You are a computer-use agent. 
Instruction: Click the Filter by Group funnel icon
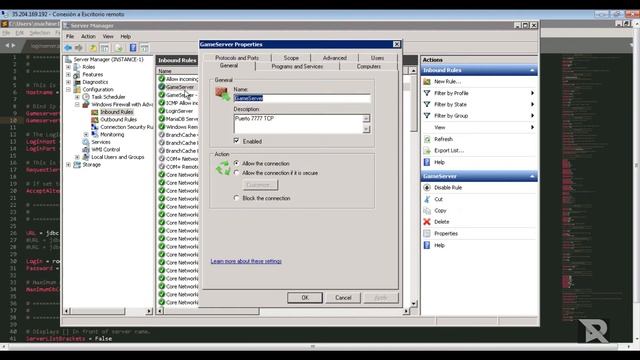pyautogui.click(x=427, y=116)
